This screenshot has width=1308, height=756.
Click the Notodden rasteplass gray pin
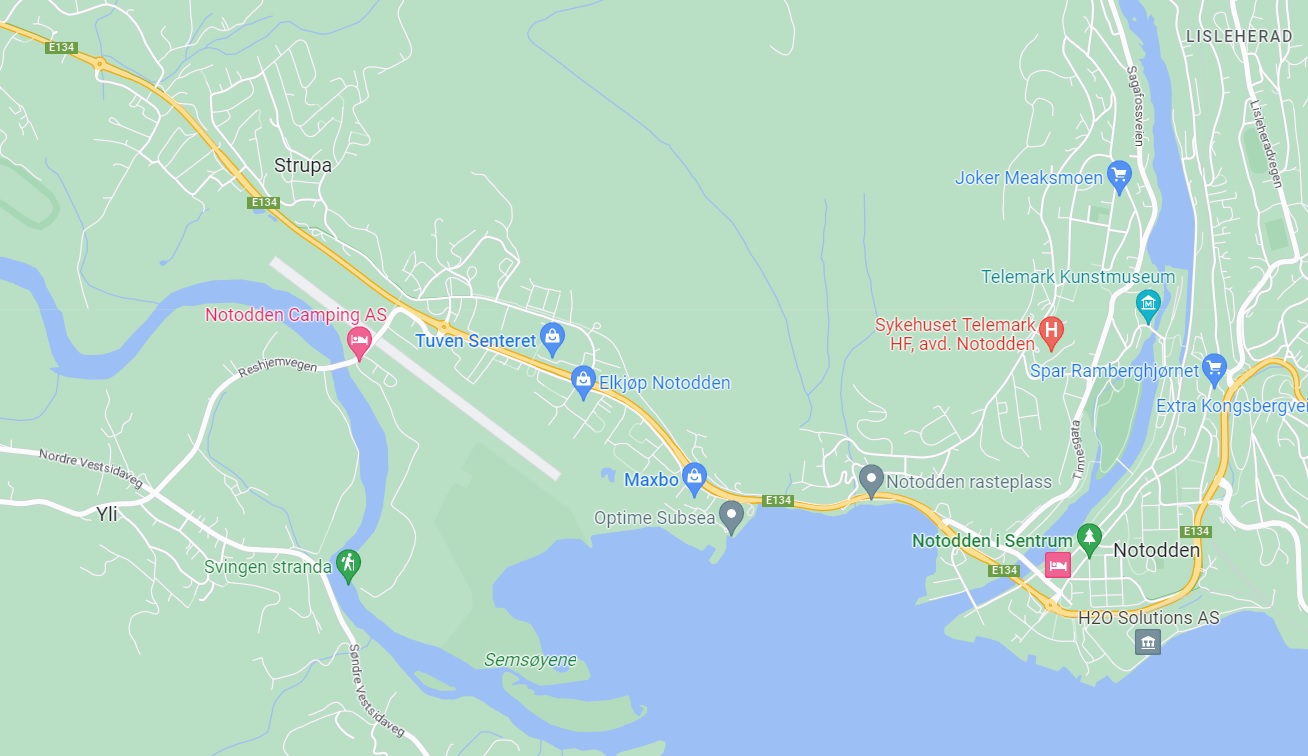(x=871, y=481)
